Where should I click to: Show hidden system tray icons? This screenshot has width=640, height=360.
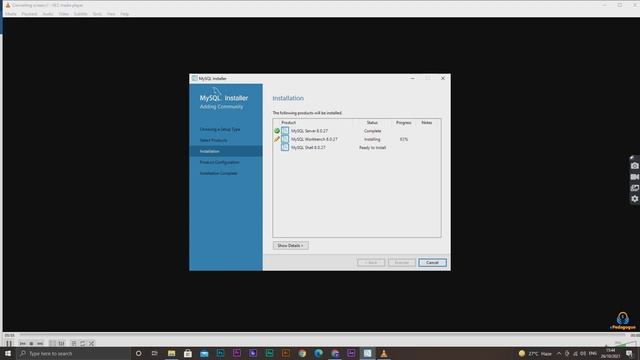559,353
